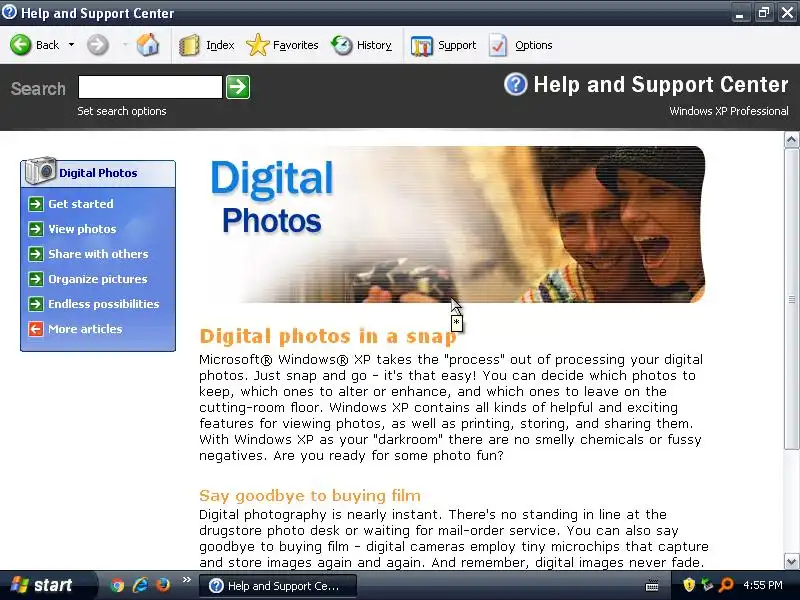
Task: Click green arrow beside Get started
Action: point(36,204)
